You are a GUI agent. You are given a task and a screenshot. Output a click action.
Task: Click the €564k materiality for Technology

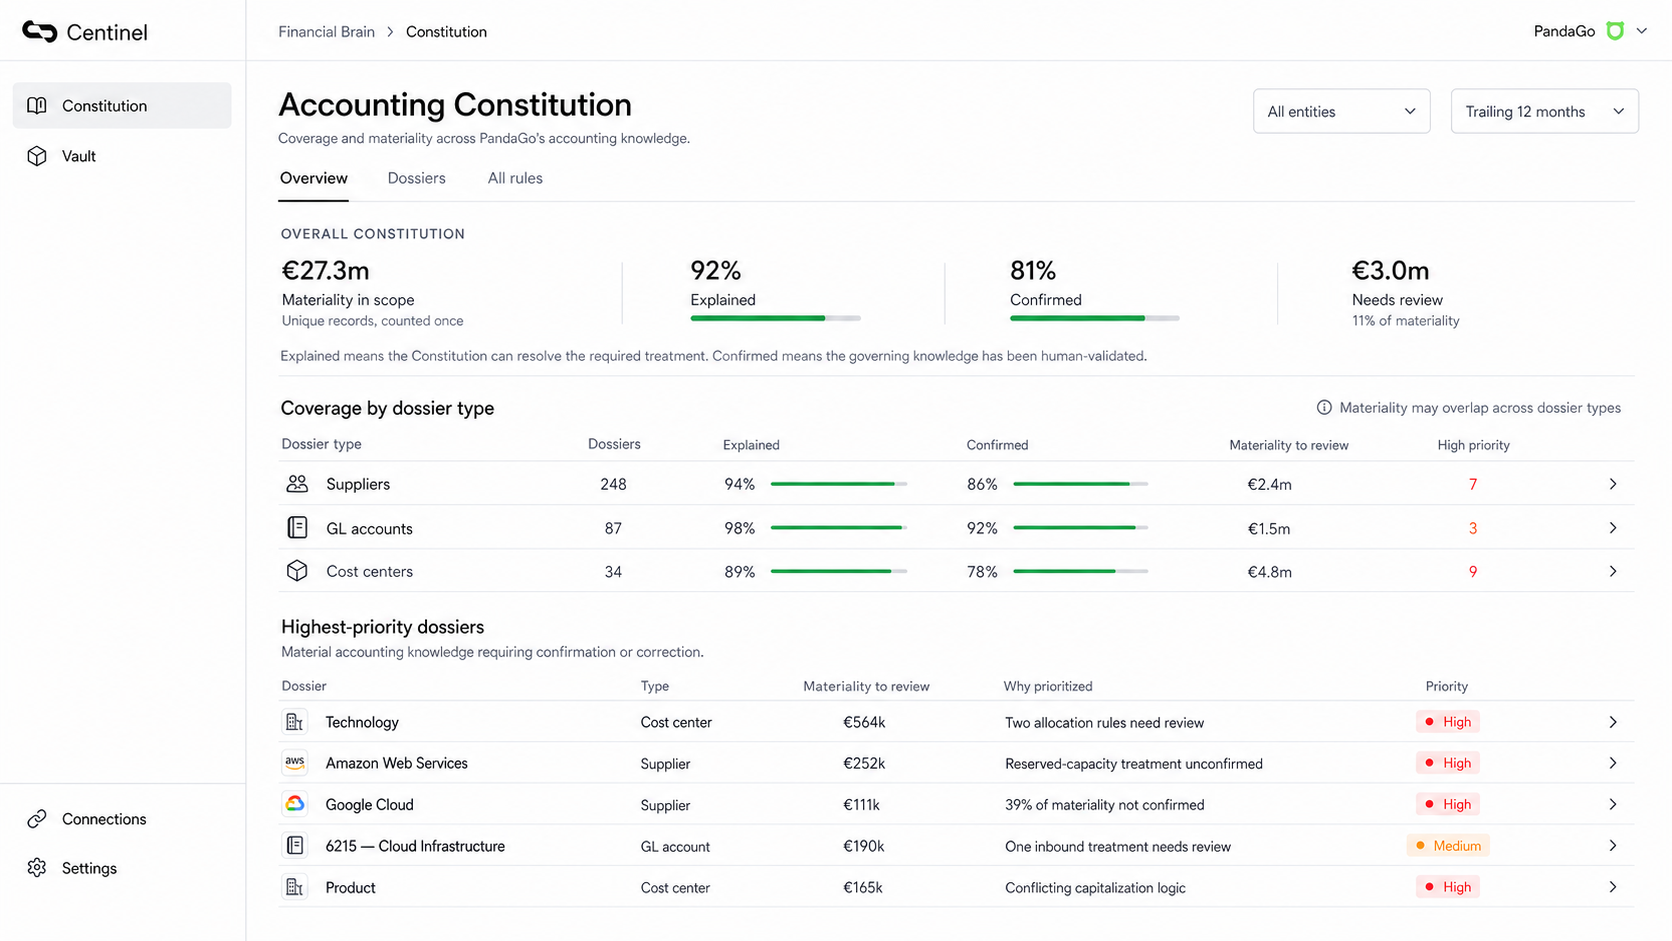(864, 722)
